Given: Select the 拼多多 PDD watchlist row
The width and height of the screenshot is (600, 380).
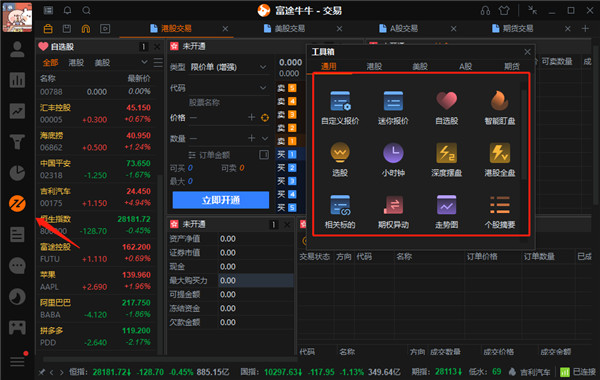Looking at the screenshot, I should point(95,336).
